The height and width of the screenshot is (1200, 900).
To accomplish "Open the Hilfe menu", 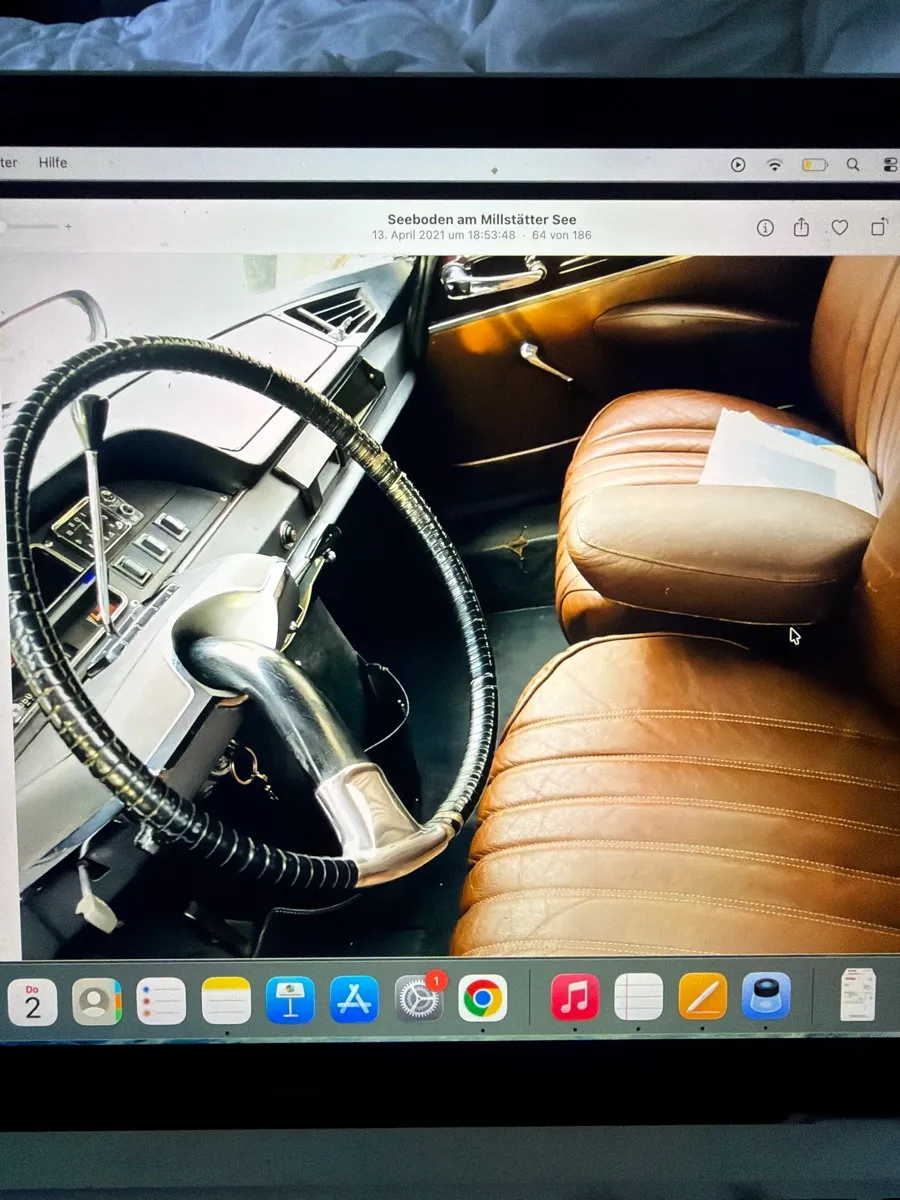I will (53, 162).
